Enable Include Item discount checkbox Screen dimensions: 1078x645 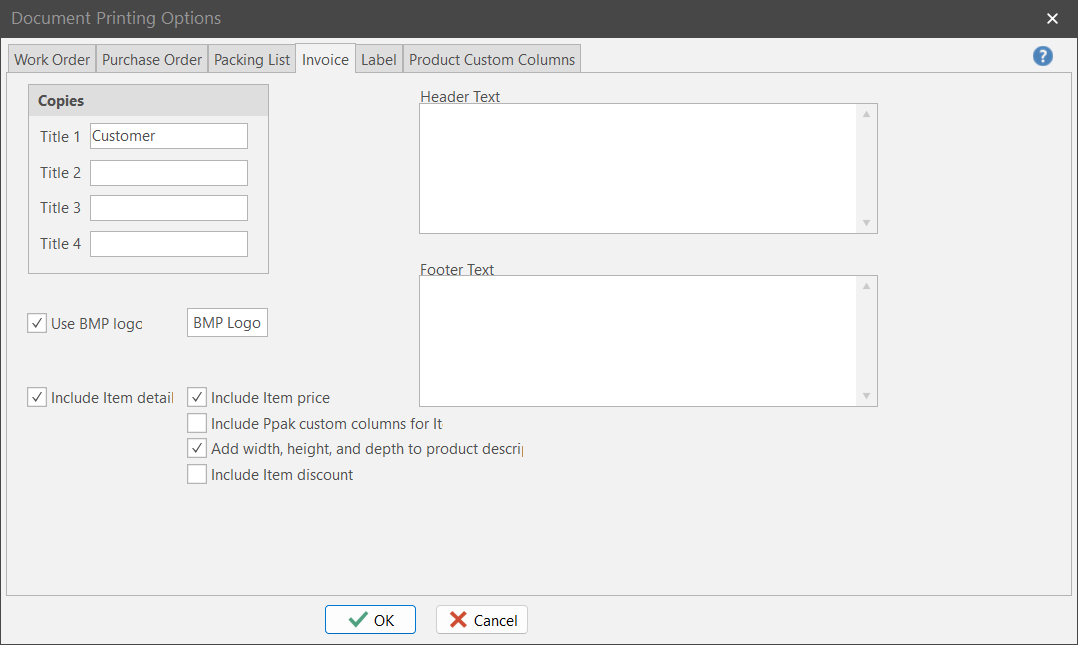[197, 475]
